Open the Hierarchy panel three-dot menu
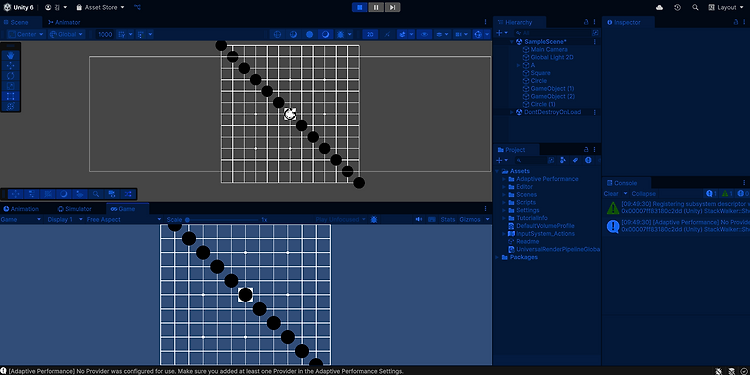The image size is (750, 375). pyautogui.click(x=595, y=22)
